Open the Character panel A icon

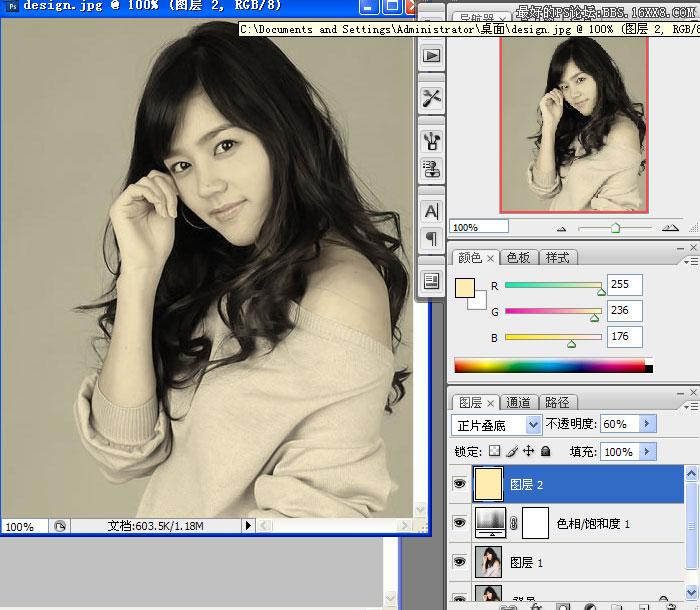[x=431, y=211]
